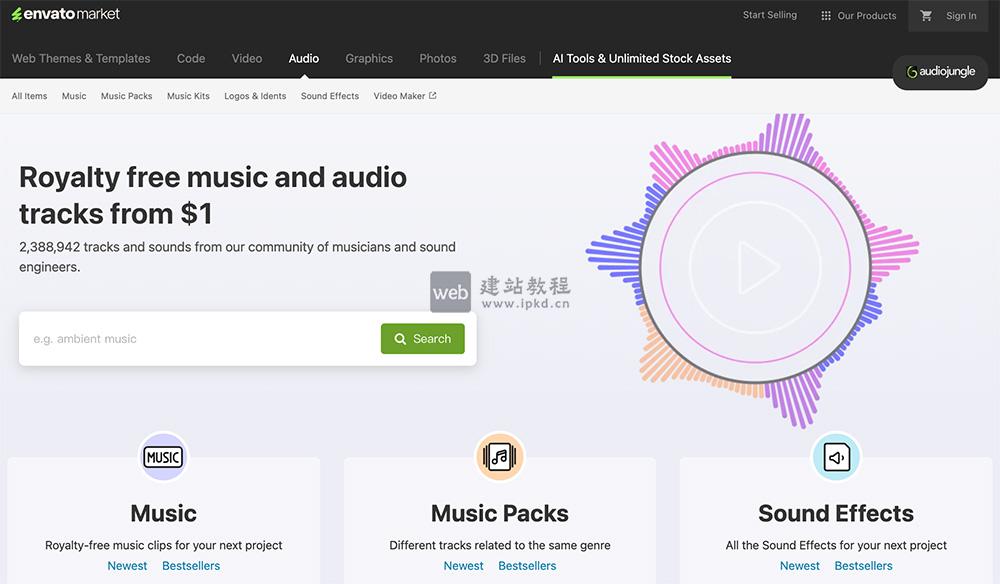
Task: Switch to the Graphics tab
Action: [369, 59]
